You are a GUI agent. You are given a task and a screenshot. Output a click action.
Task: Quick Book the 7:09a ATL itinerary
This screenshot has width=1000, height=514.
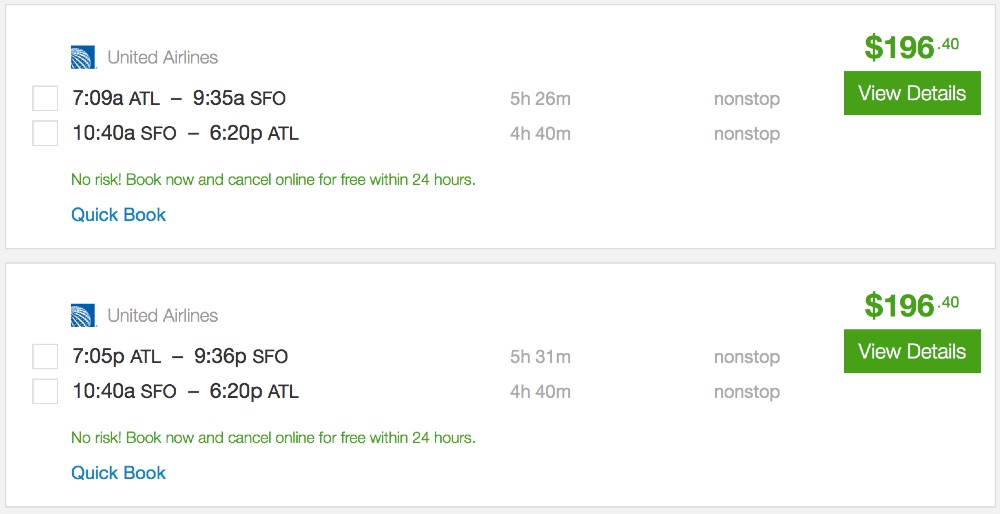(x=118, y=215)
